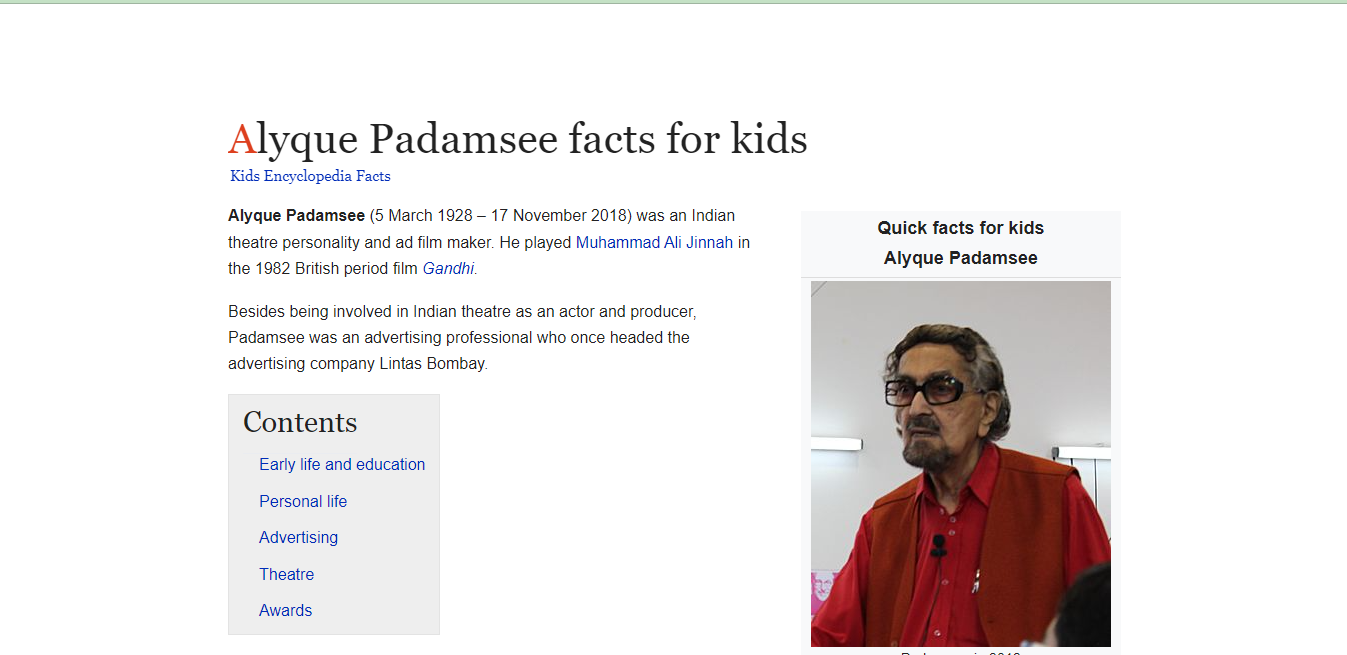
Task: Jump to the Awards section
Action: 285,610
